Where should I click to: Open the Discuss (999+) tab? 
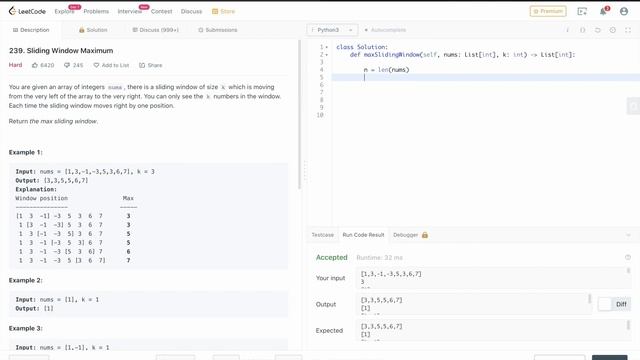(156, 30)
